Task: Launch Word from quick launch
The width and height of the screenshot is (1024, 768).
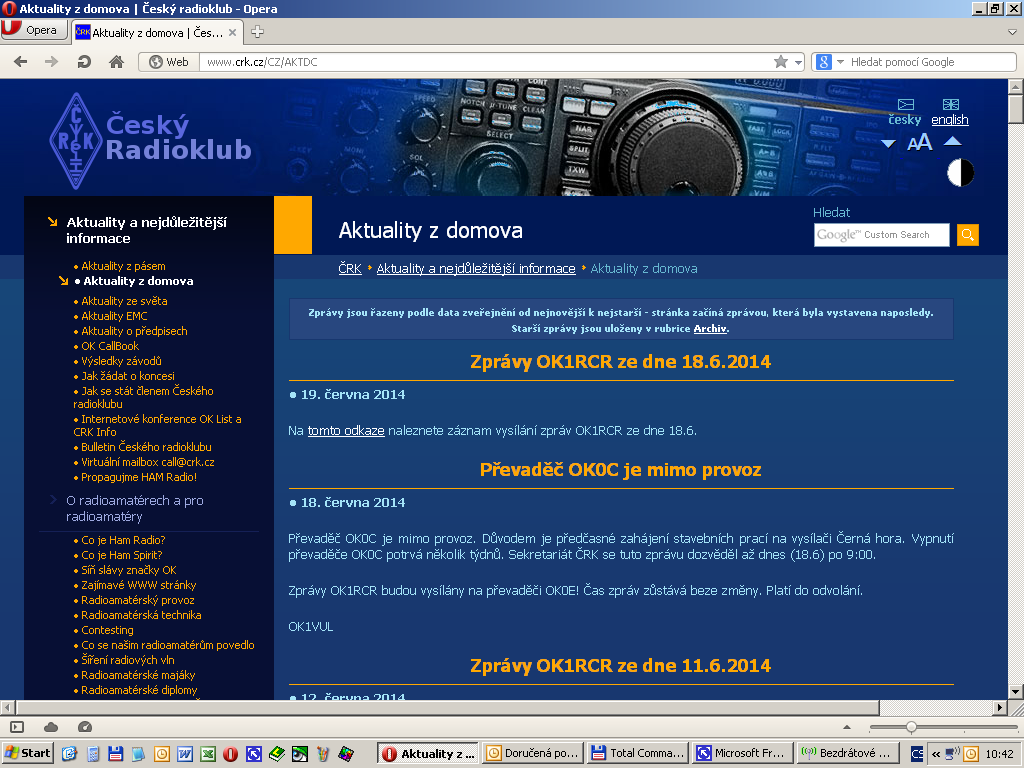Action: tap(185, 754)
